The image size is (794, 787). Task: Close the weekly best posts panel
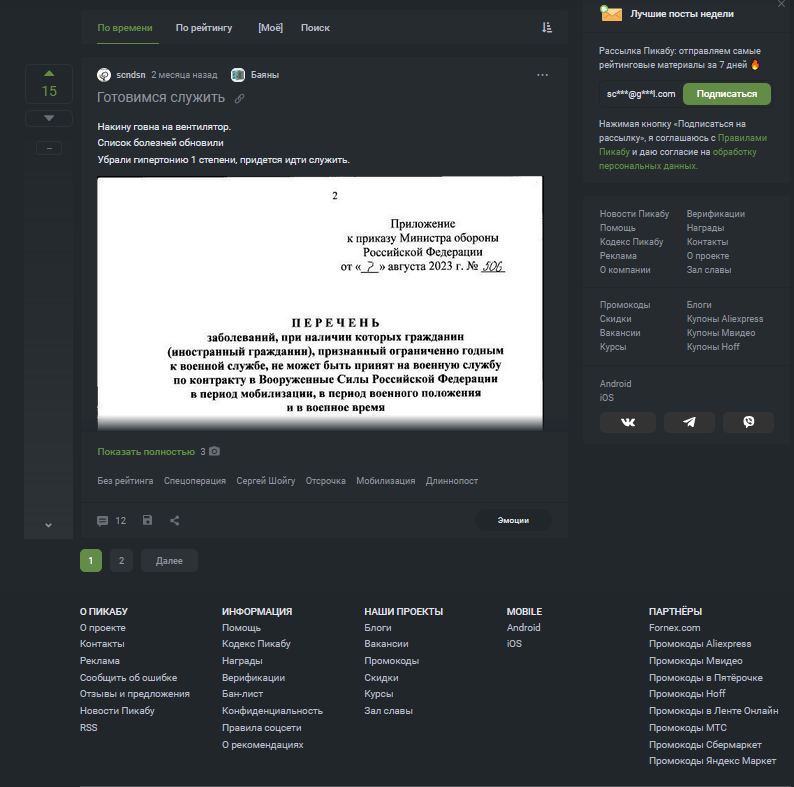(x=781, y=4)
